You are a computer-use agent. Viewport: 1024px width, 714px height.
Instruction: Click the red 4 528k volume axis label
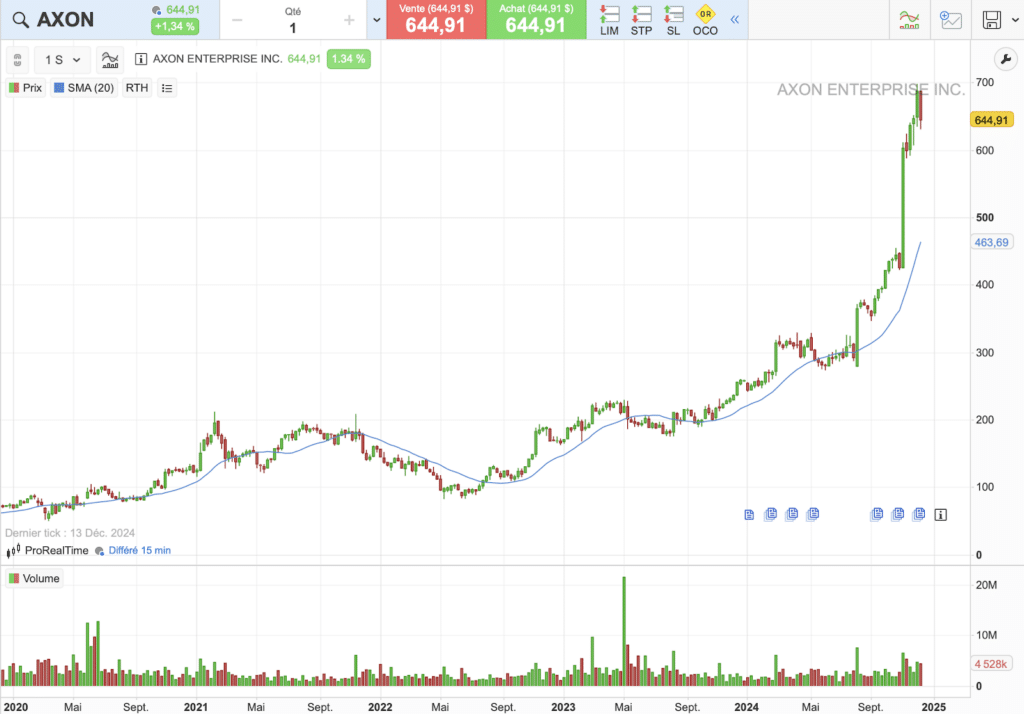(991, 664)
